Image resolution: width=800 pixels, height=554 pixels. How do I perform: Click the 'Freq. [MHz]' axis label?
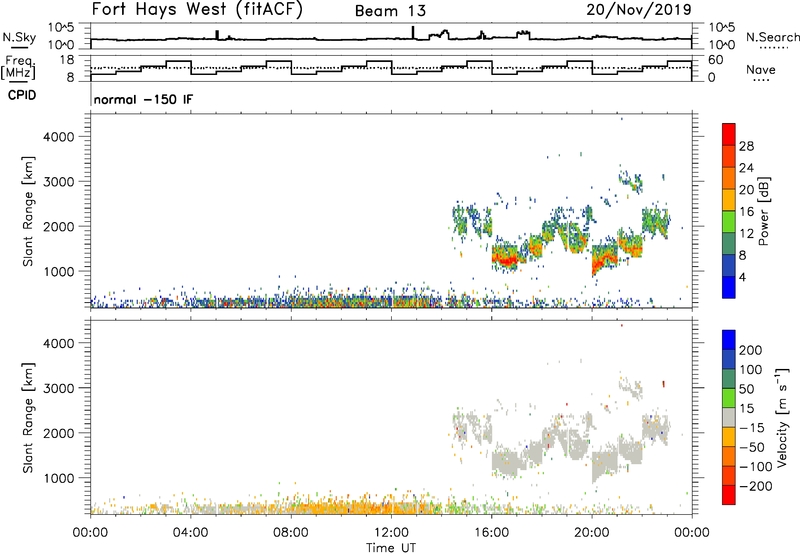pos(19,68)
